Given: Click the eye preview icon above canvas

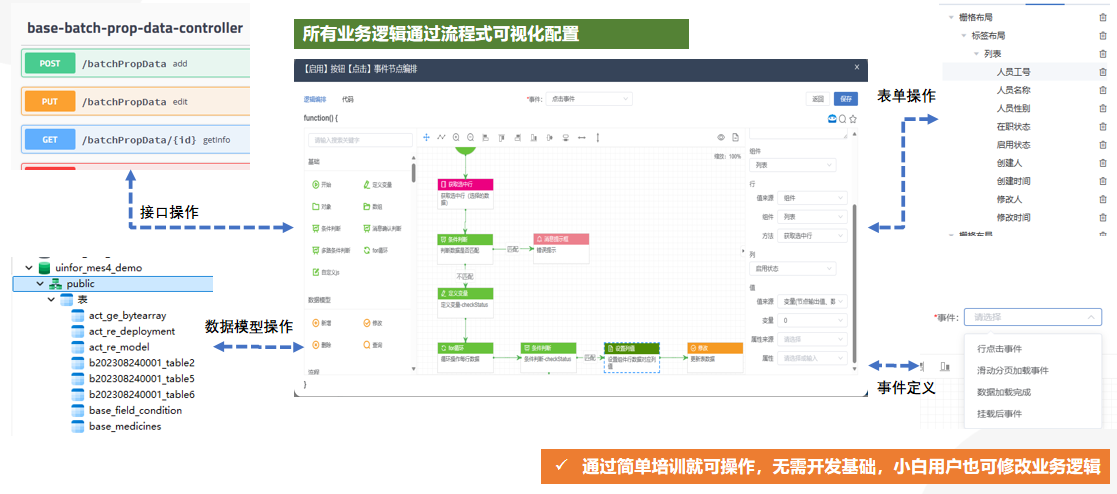Looking at the screenshot, I should [x=720, y=138].
